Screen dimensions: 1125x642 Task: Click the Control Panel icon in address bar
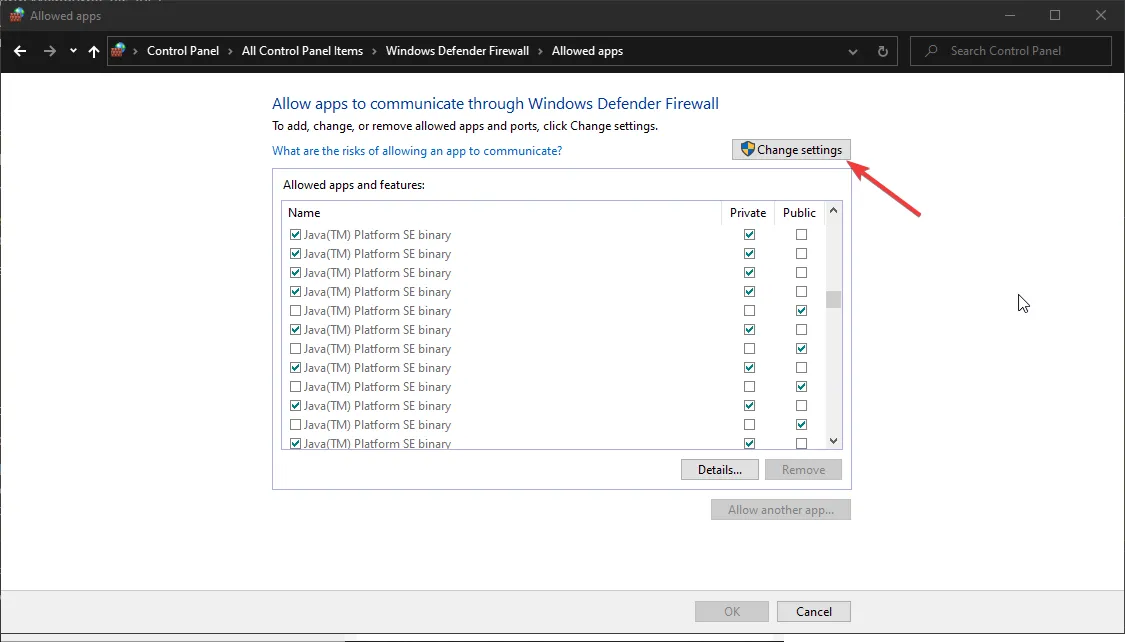[x=118, y=50]
